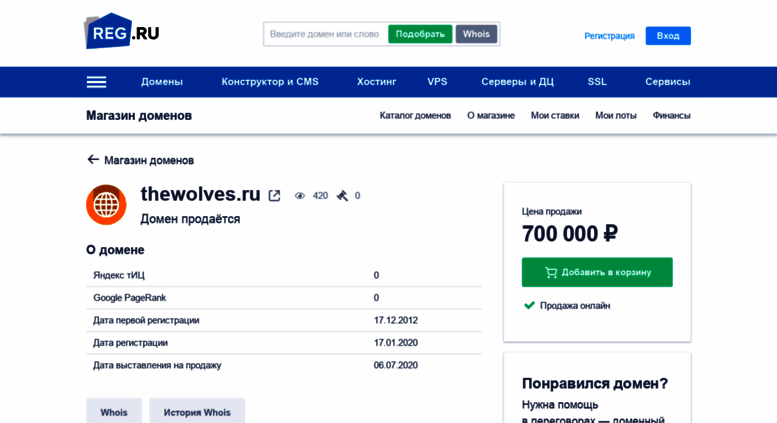
Task: Open thewolves.ru external link icon
Action: click(274, 196)
